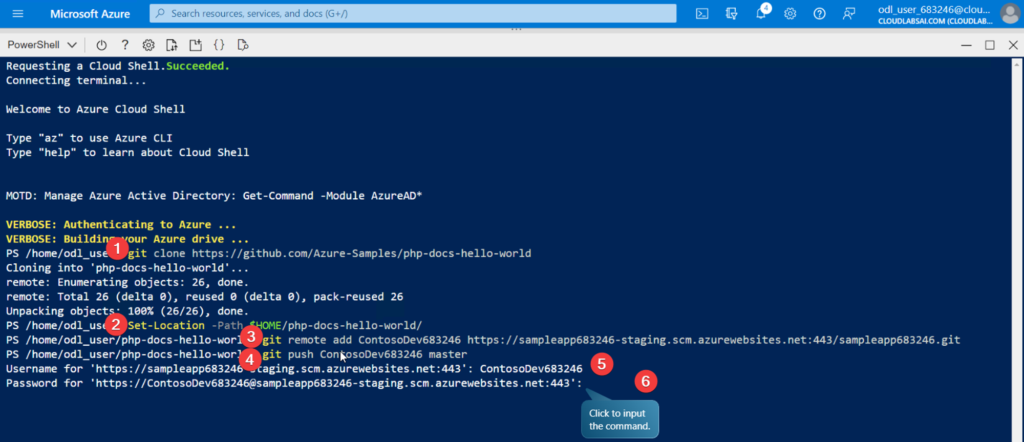The height and width of the screenshot is (442, 1024).
Task: Click 'remote: Enumerating objects: 26, done.' line
Action: (127, 282)
